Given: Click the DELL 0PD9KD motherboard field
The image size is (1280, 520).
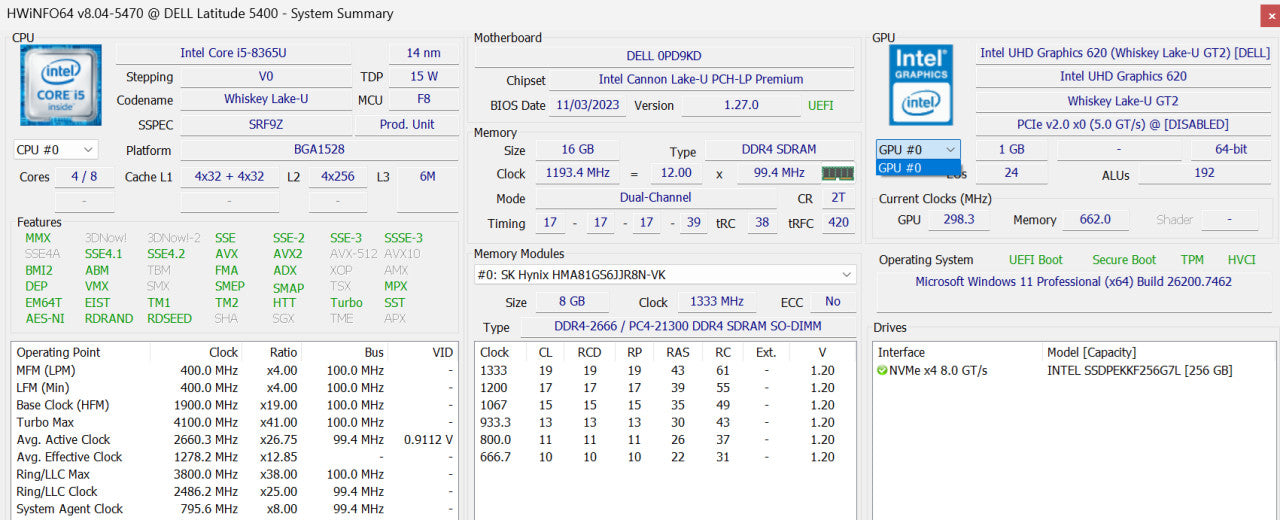Looking at the screenshot, I should (664, 56).
